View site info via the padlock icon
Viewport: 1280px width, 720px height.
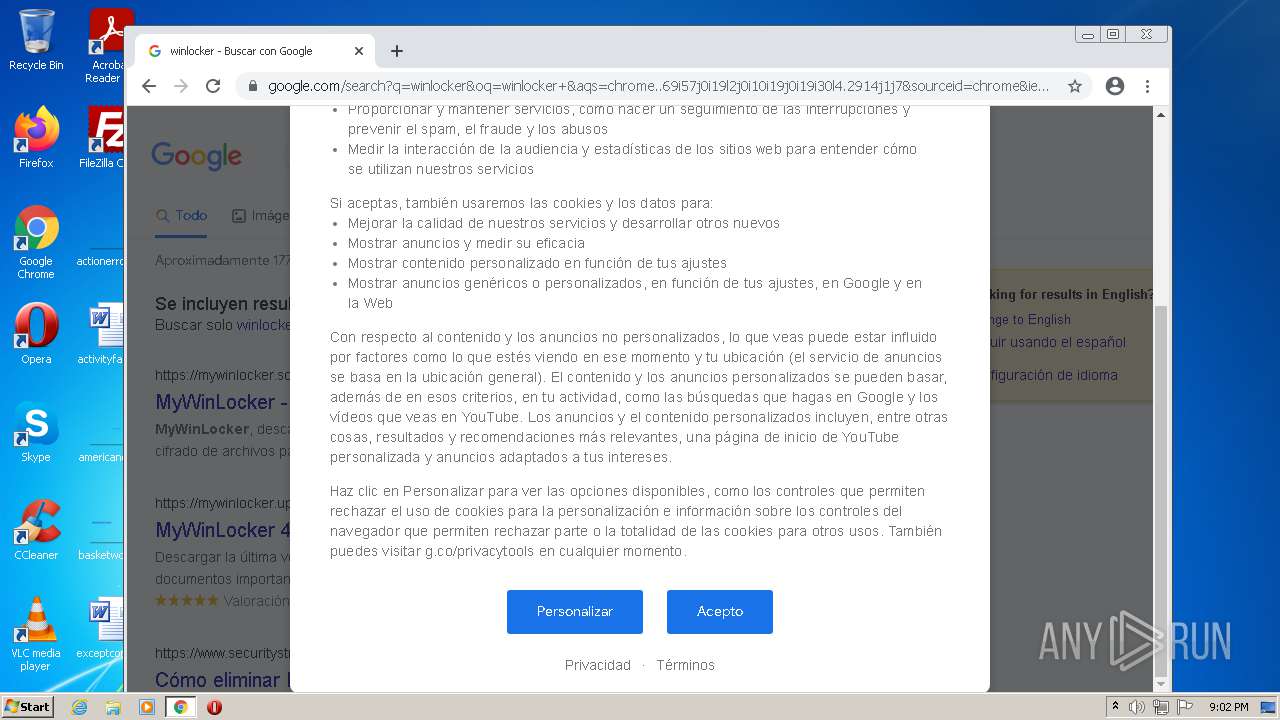[252, 86]
